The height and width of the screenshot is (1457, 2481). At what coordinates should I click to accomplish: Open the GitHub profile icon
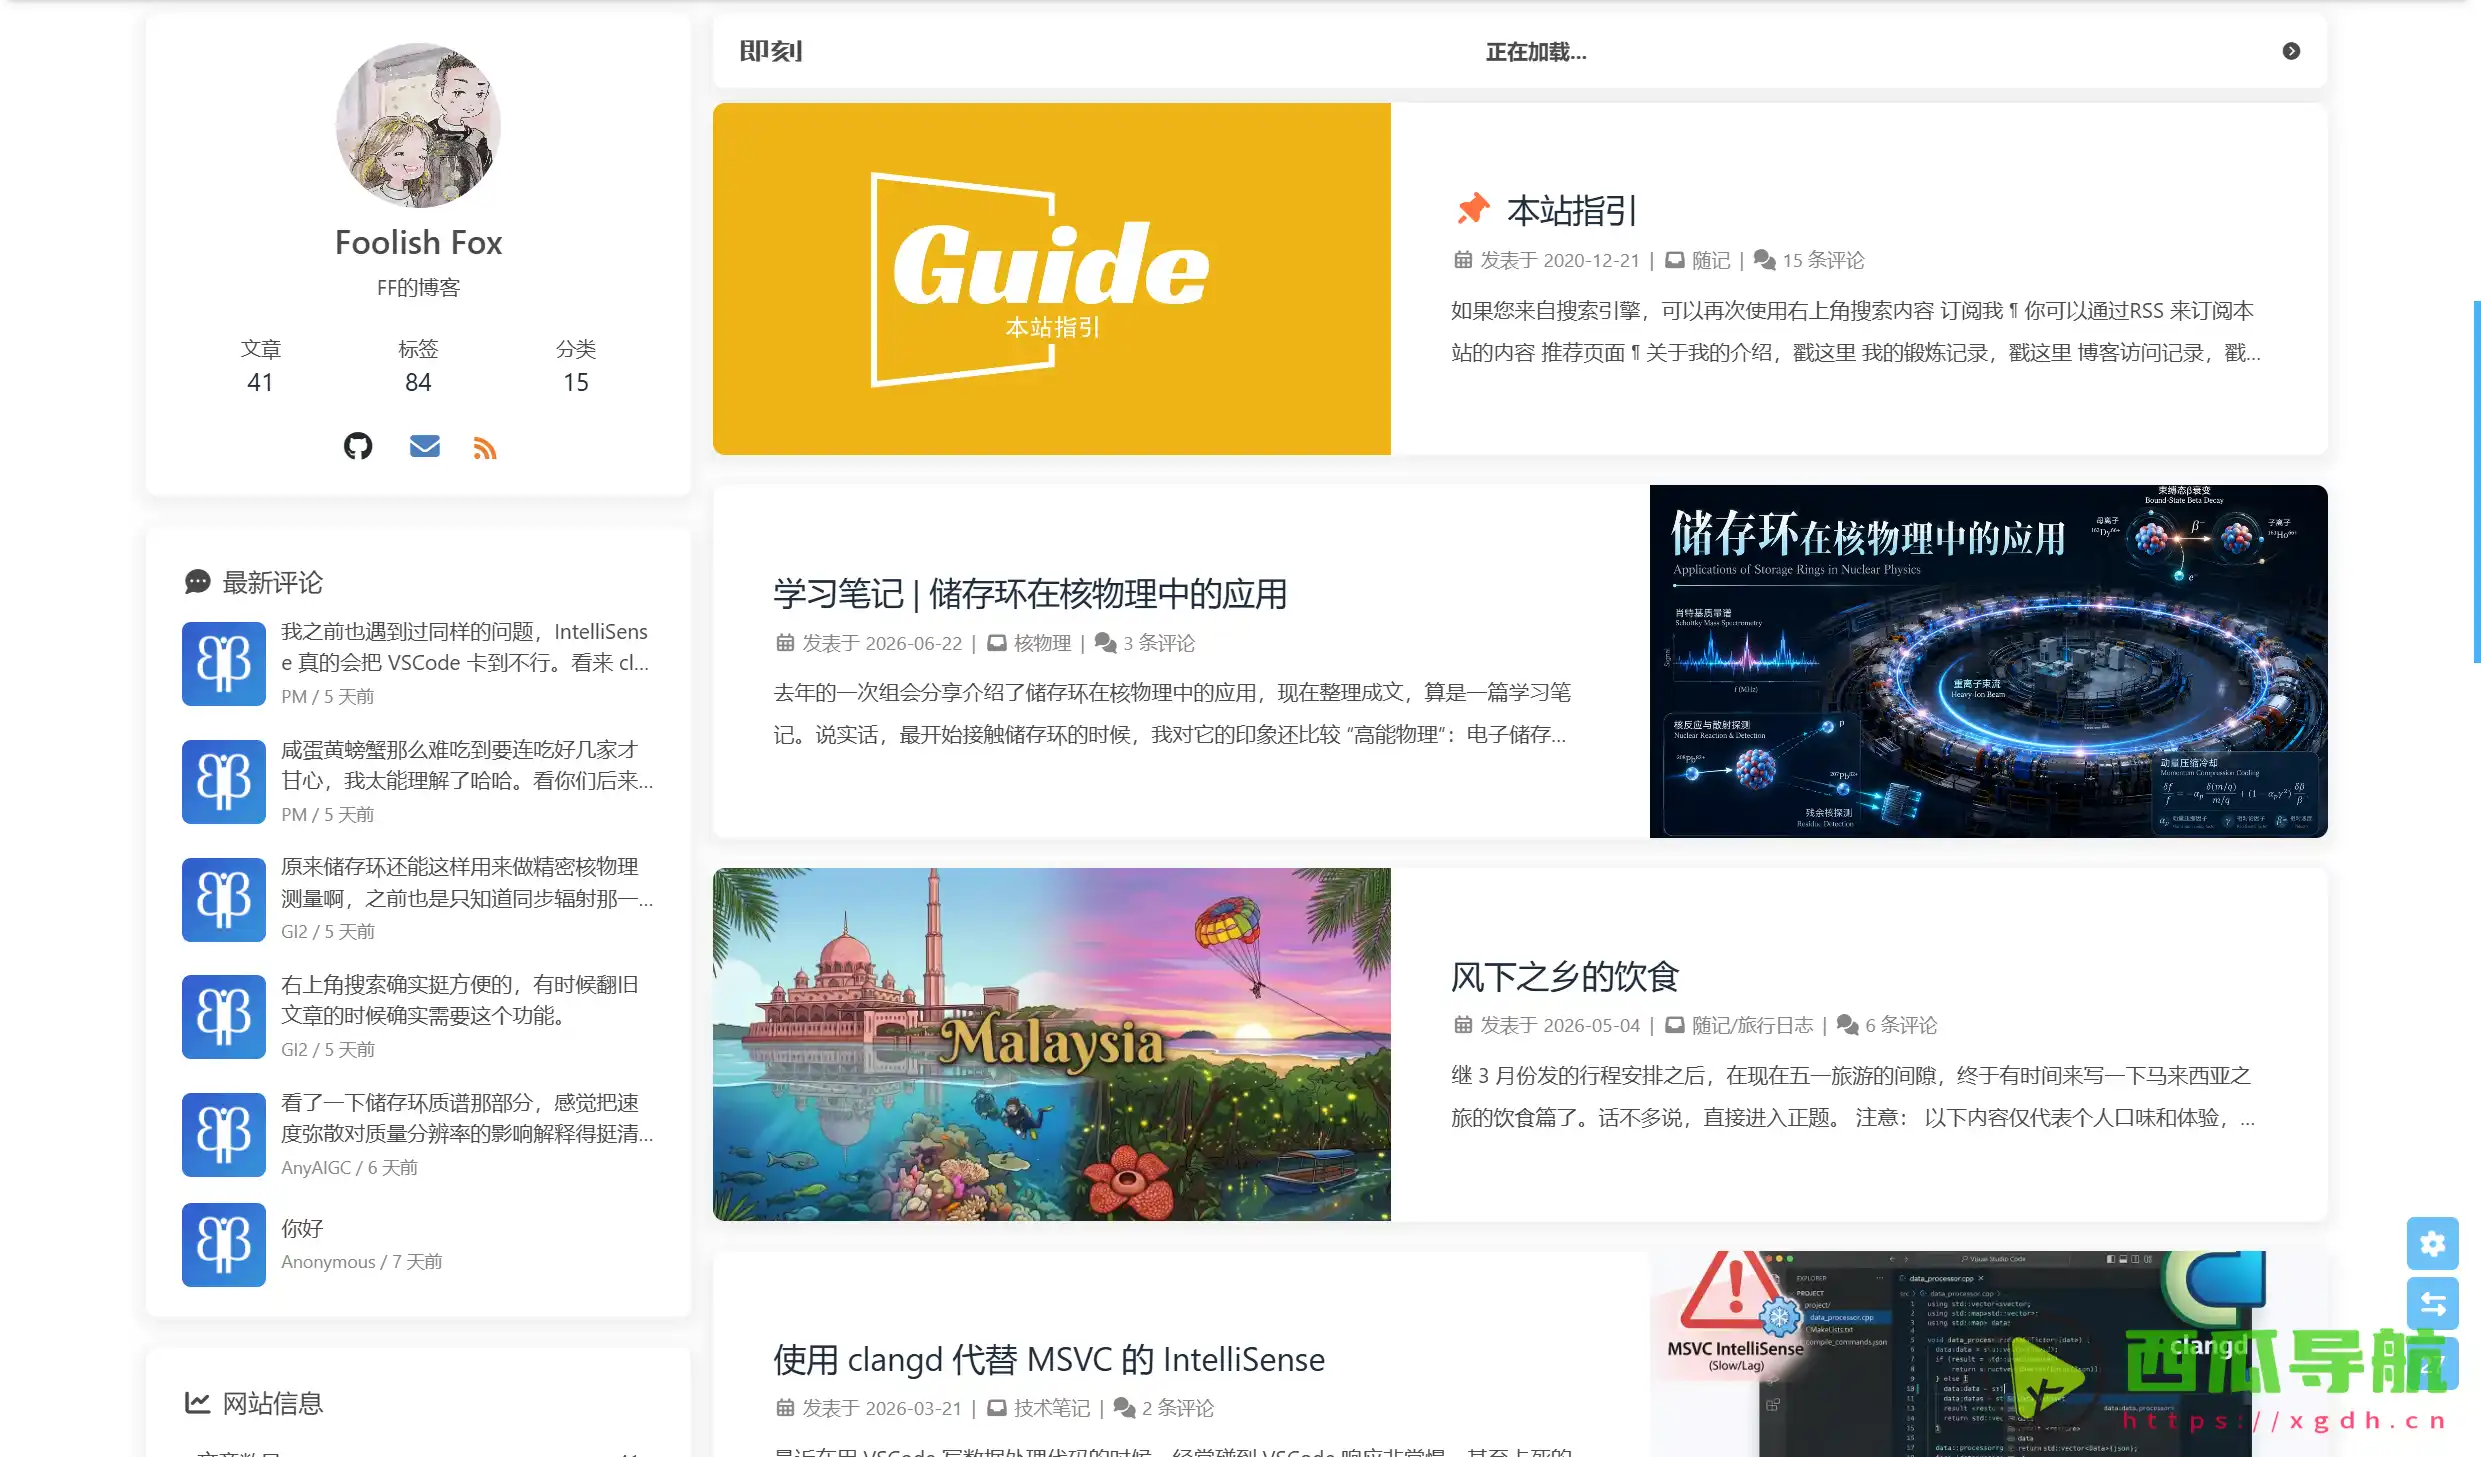click(x=358, y=446)
